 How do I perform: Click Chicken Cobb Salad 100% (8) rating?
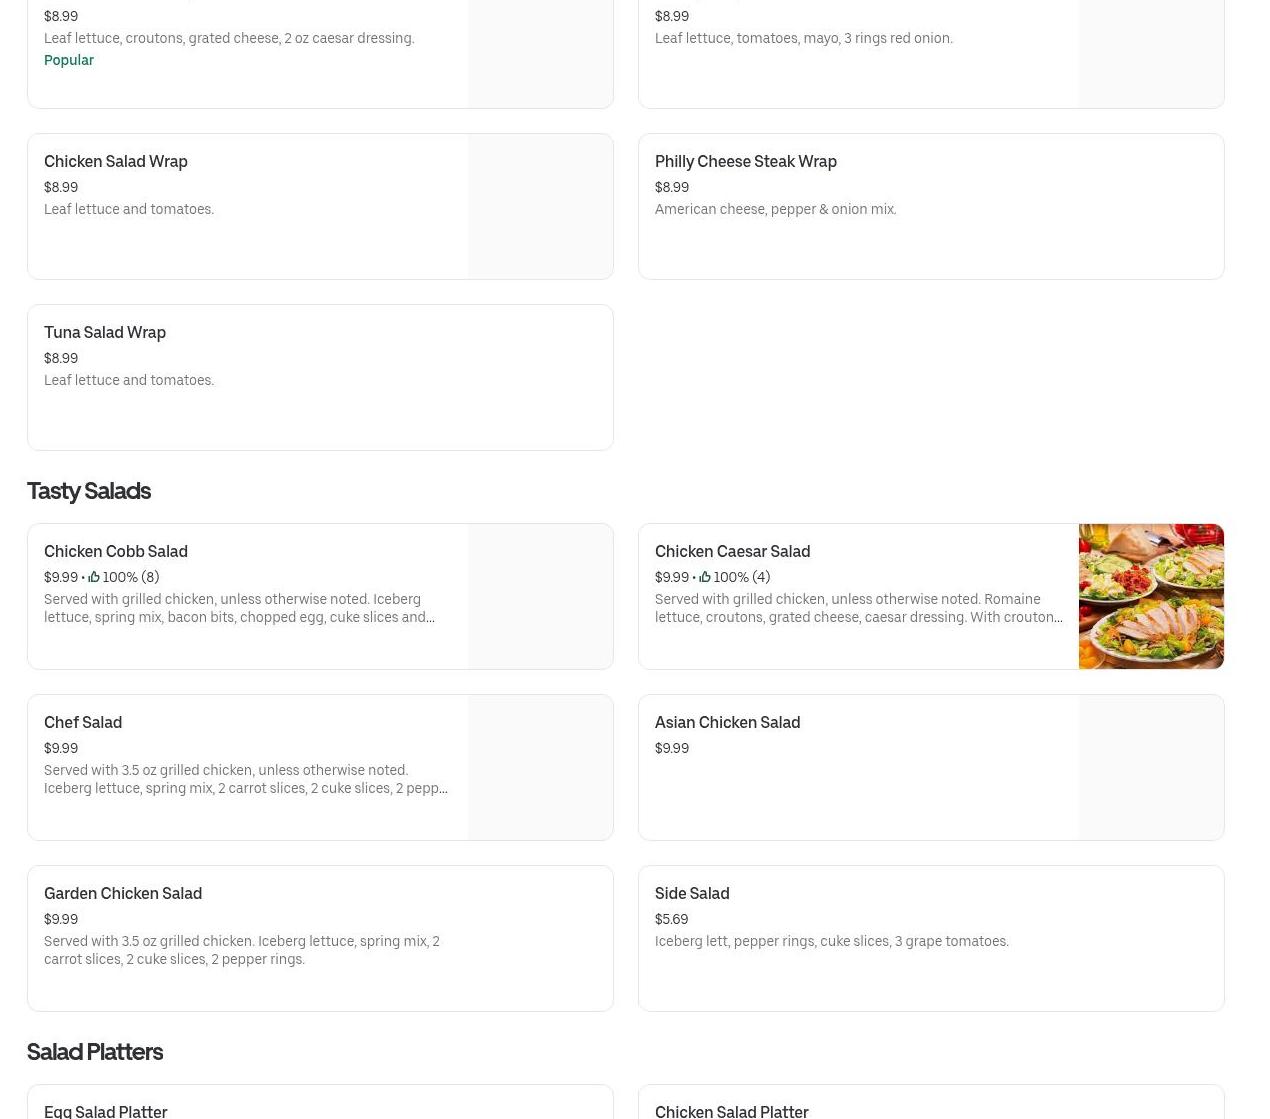(130, 577)
